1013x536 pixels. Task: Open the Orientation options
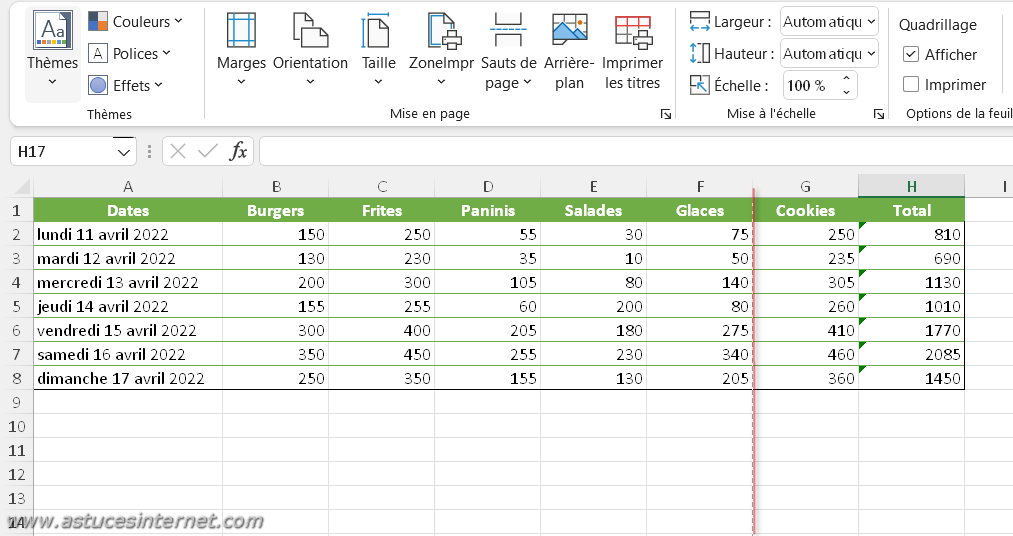310,30
